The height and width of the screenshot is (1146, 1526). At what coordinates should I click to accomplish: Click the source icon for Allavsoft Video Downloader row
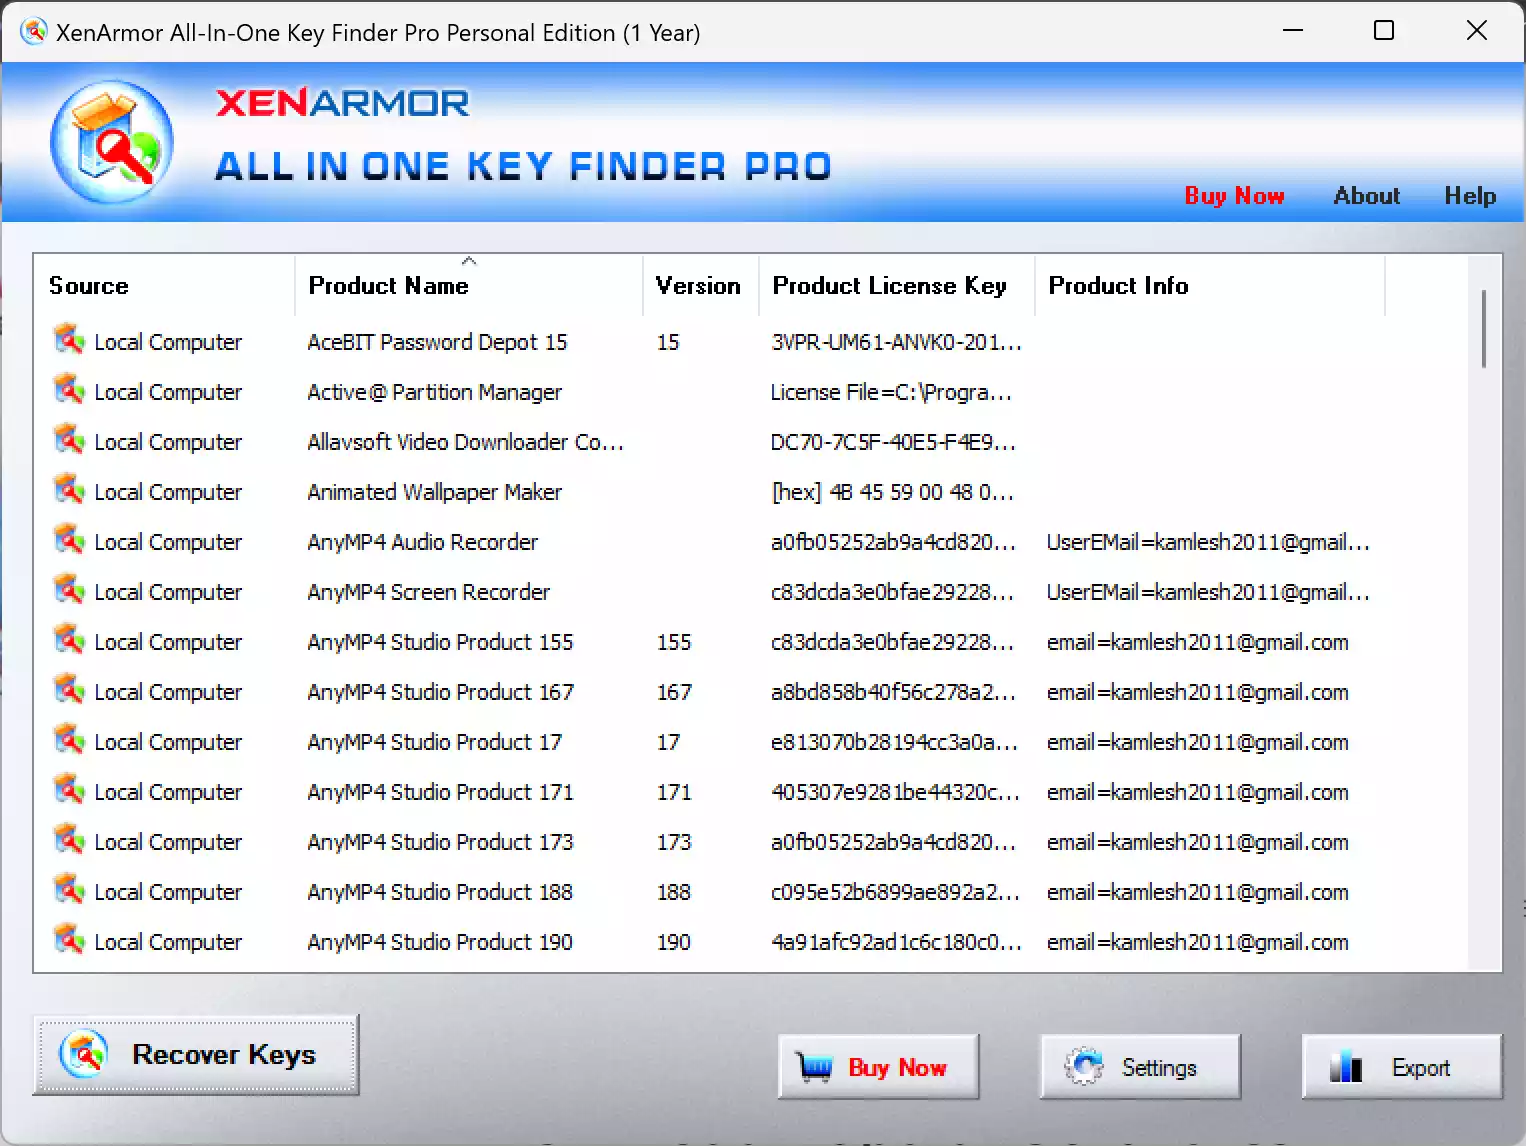69,440
